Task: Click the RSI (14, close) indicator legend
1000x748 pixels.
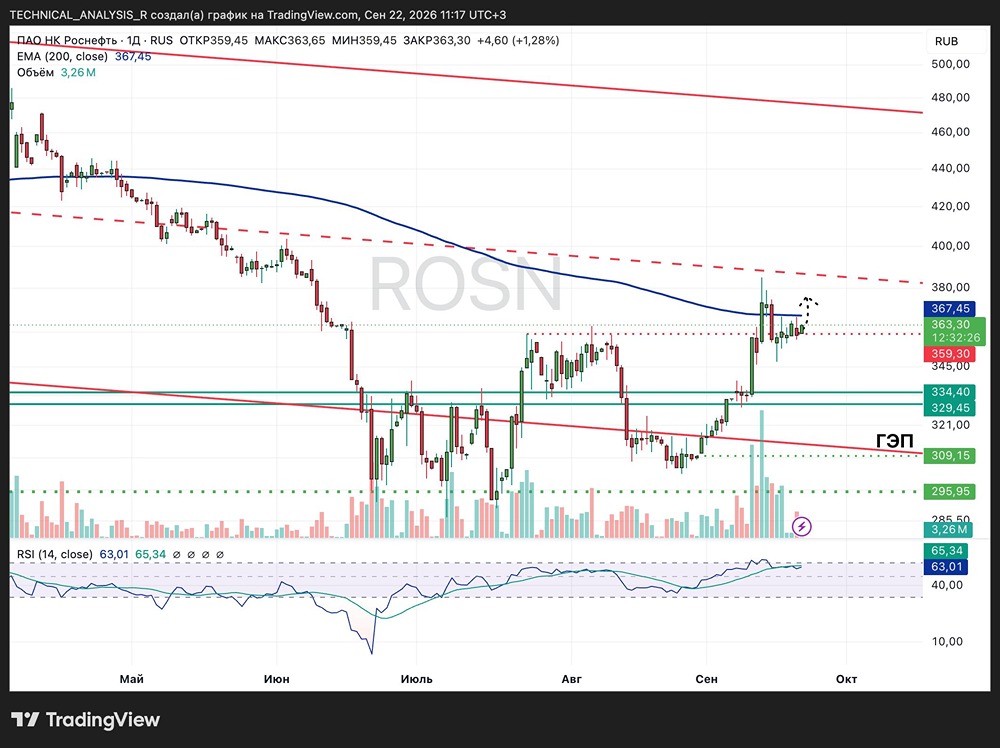Action: [x=55, y=554]
